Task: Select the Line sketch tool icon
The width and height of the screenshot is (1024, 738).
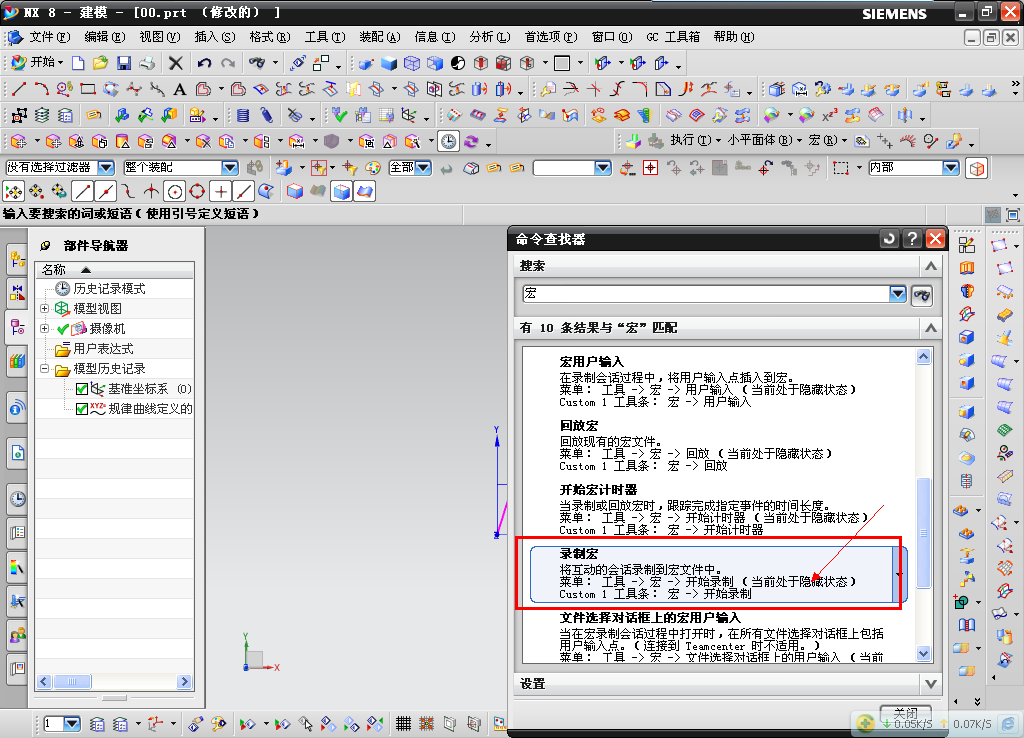Action: 19,89
